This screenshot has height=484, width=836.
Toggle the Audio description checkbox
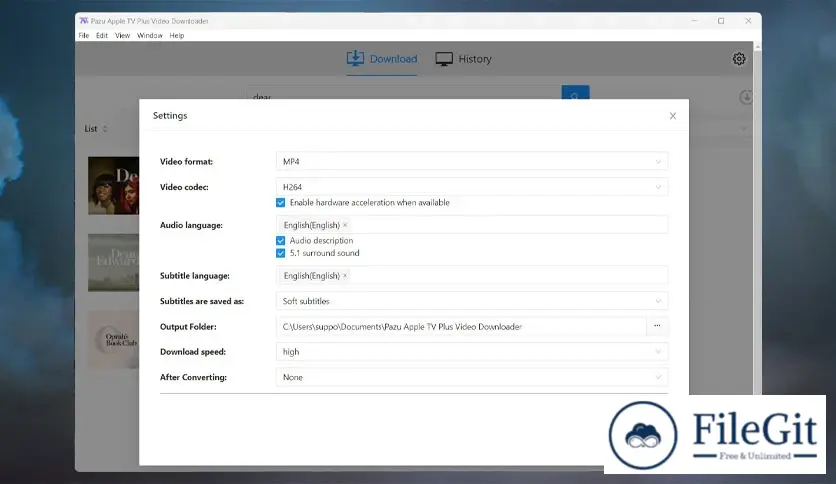(280, 240)
